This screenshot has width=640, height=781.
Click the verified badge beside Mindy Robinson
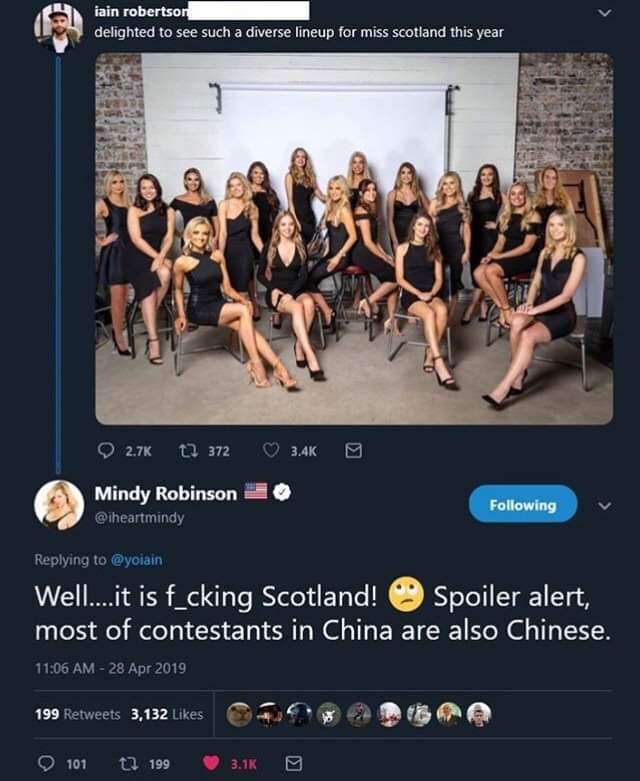[283, 492]
